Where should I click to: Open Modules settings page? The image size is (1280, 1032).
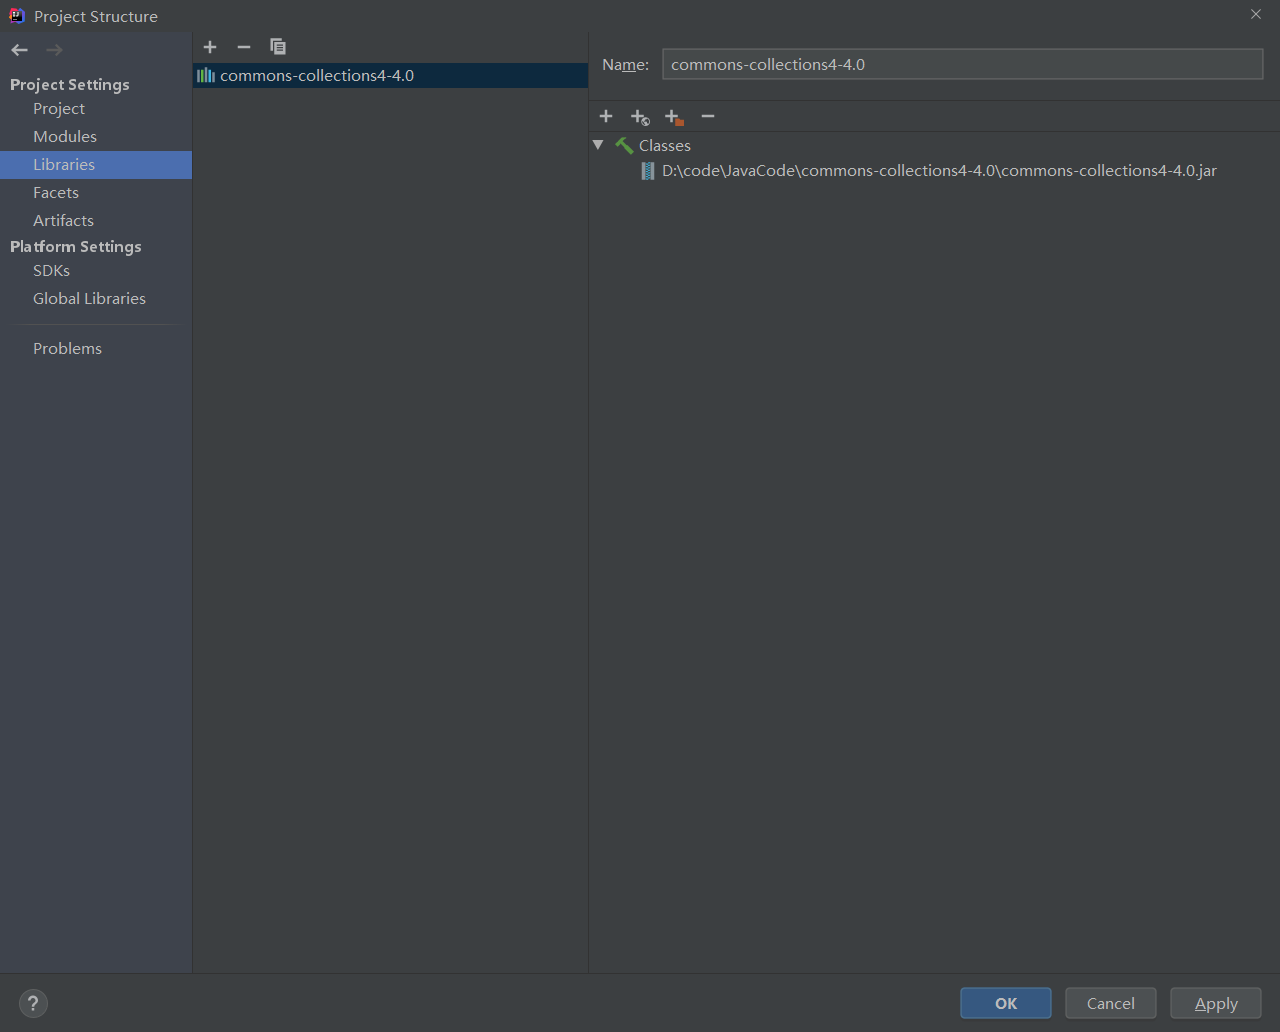[x=65, y=136]
